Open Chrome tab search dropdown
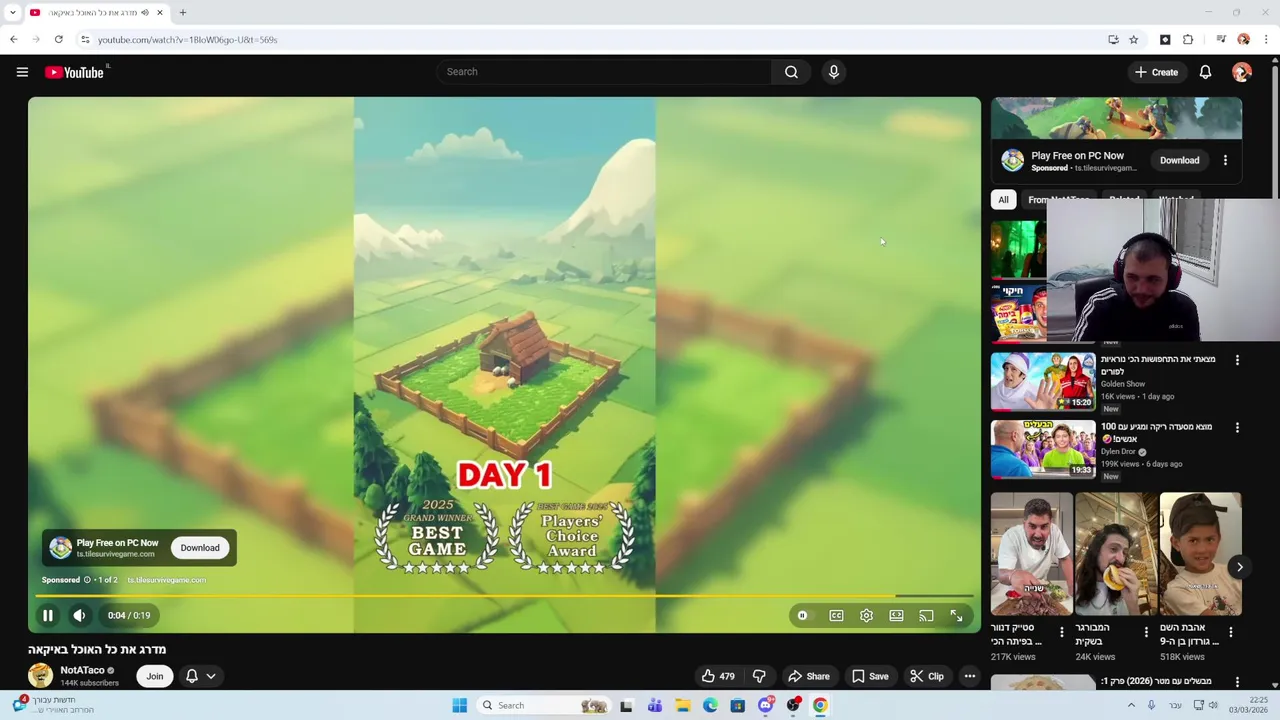Viewport: 1280px width, 720px height. tap(12, 12)
